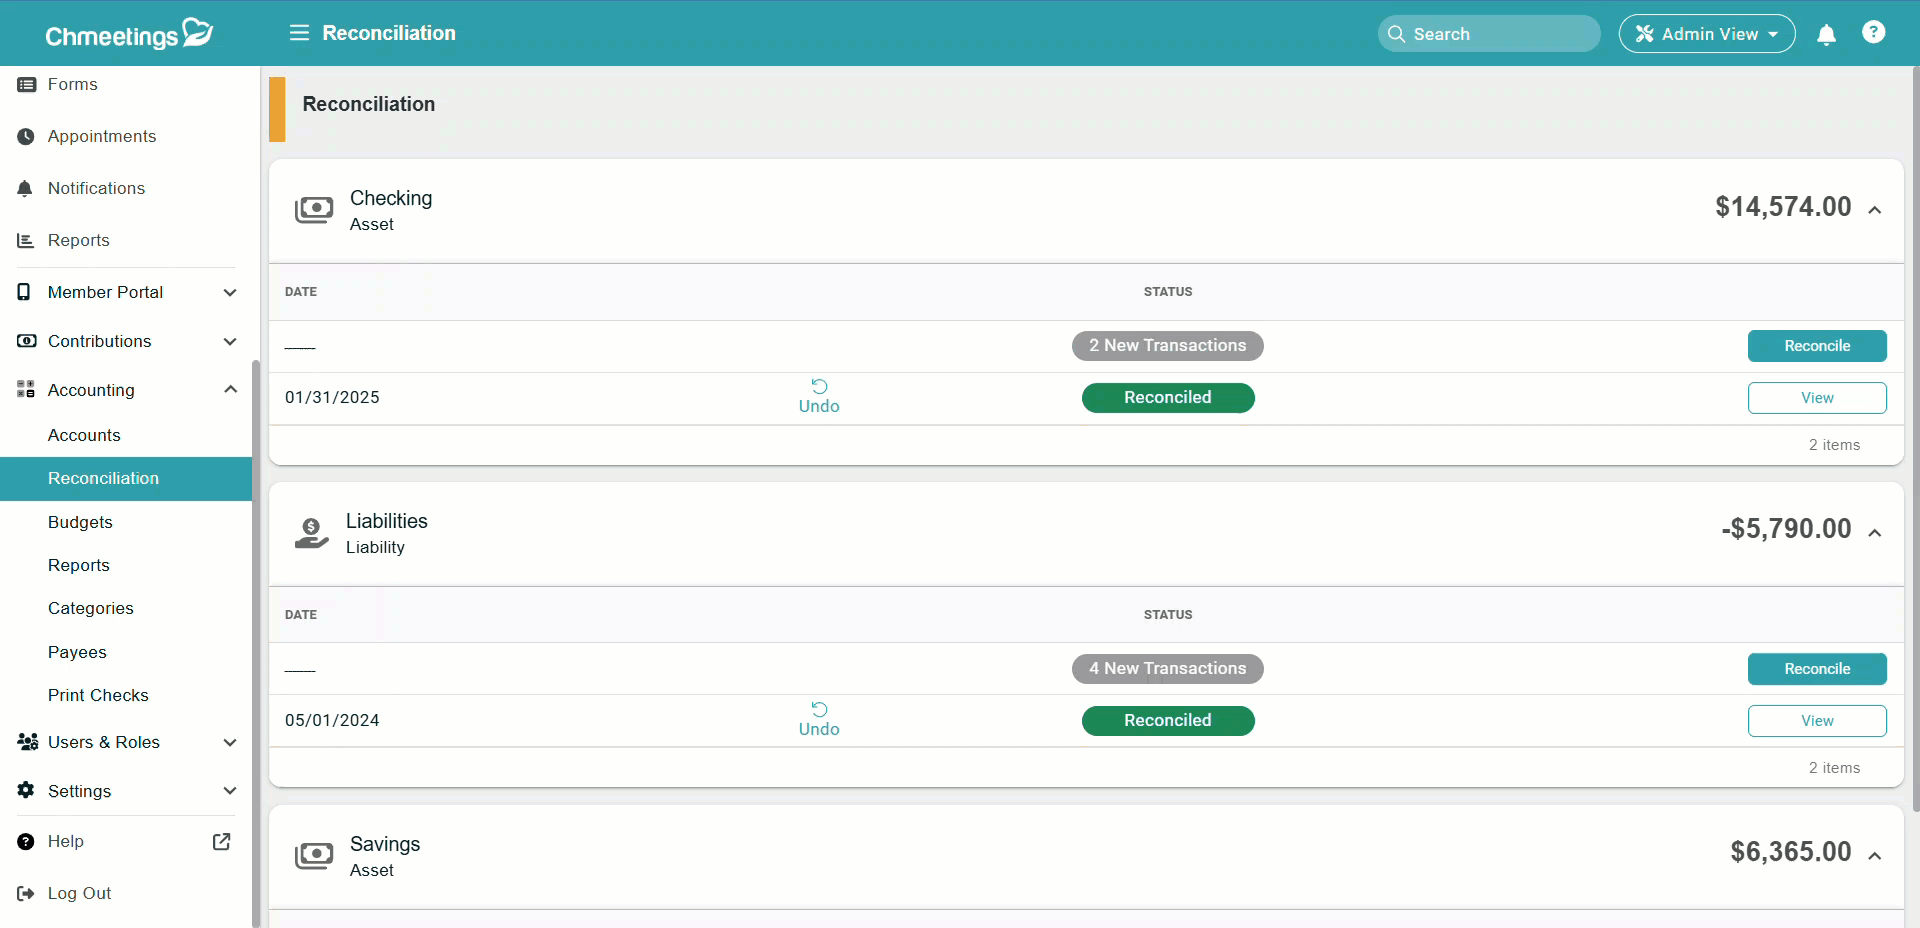Viewport: 1920px width, 928px height.
Task: Click the Chmeetings logo
Action: pyautogui.click(x=129, y=33)
